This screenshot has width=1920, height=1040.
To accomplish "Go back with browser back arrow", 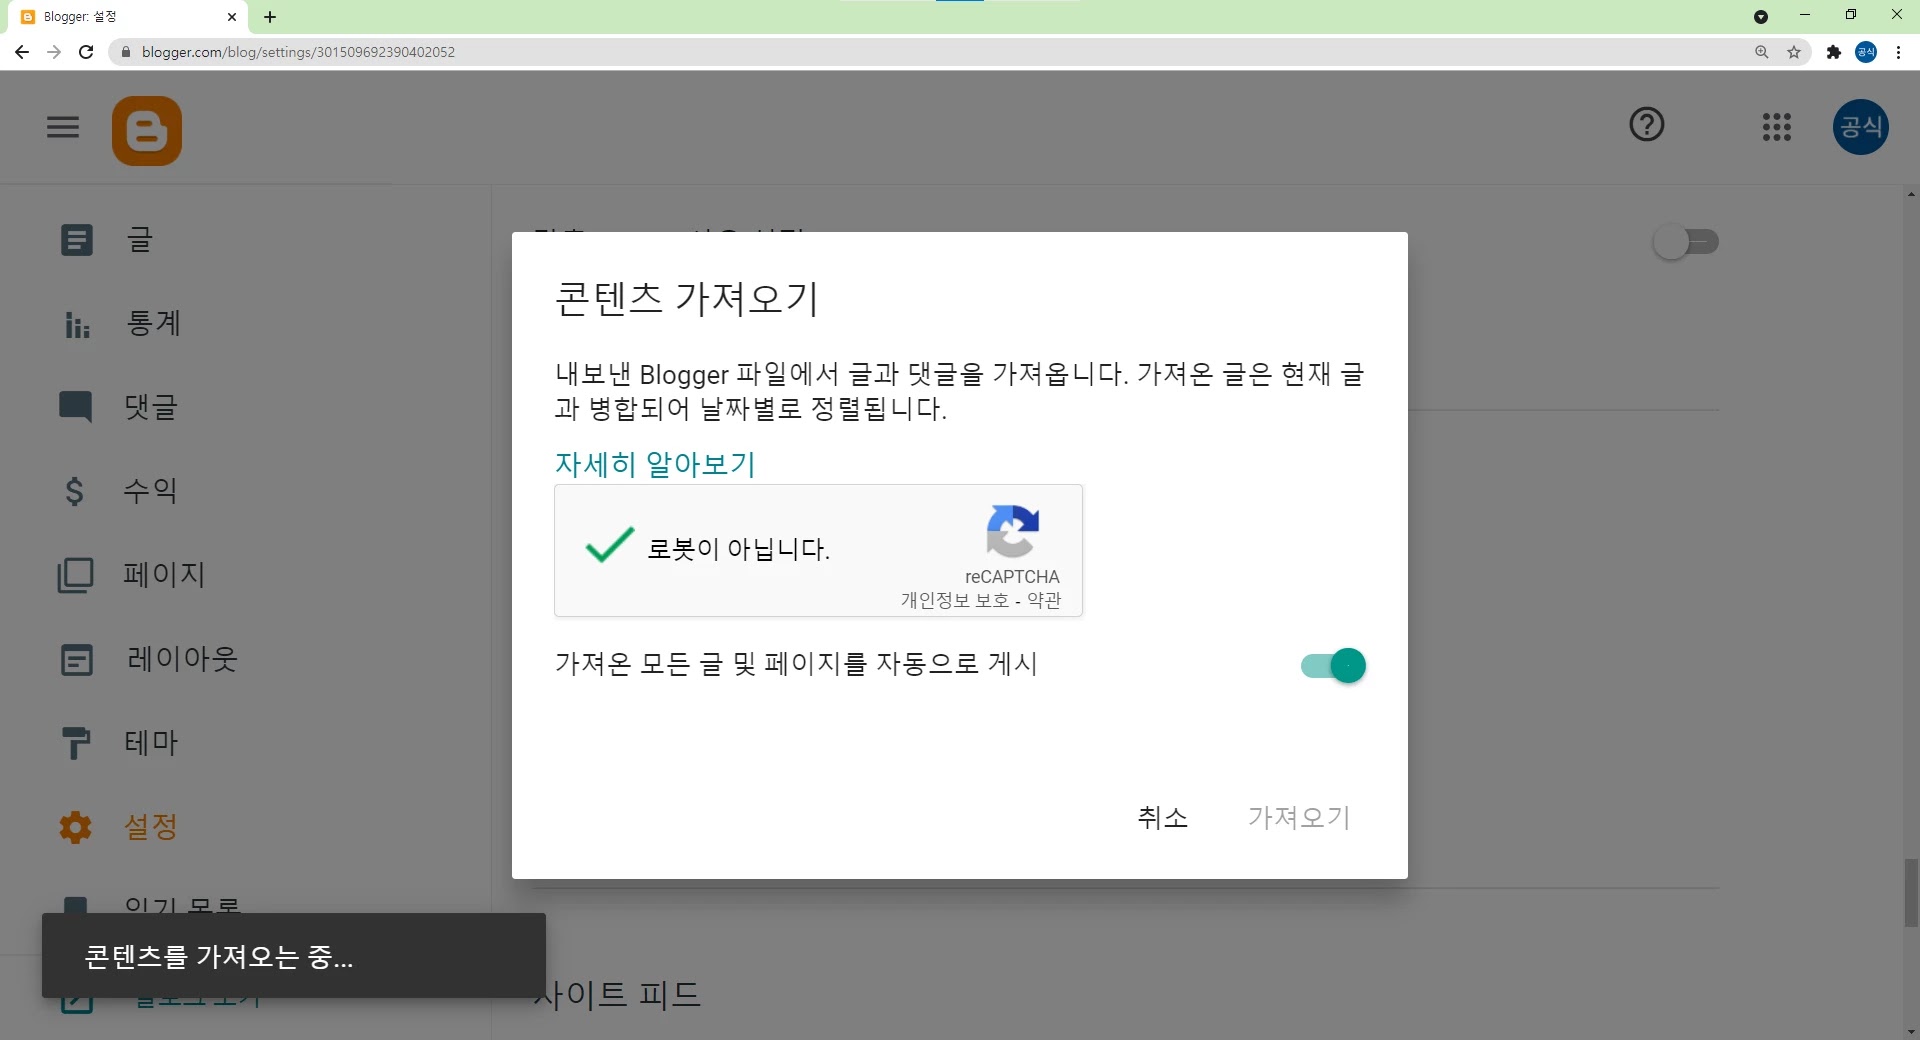I will (x=22, y=52).
